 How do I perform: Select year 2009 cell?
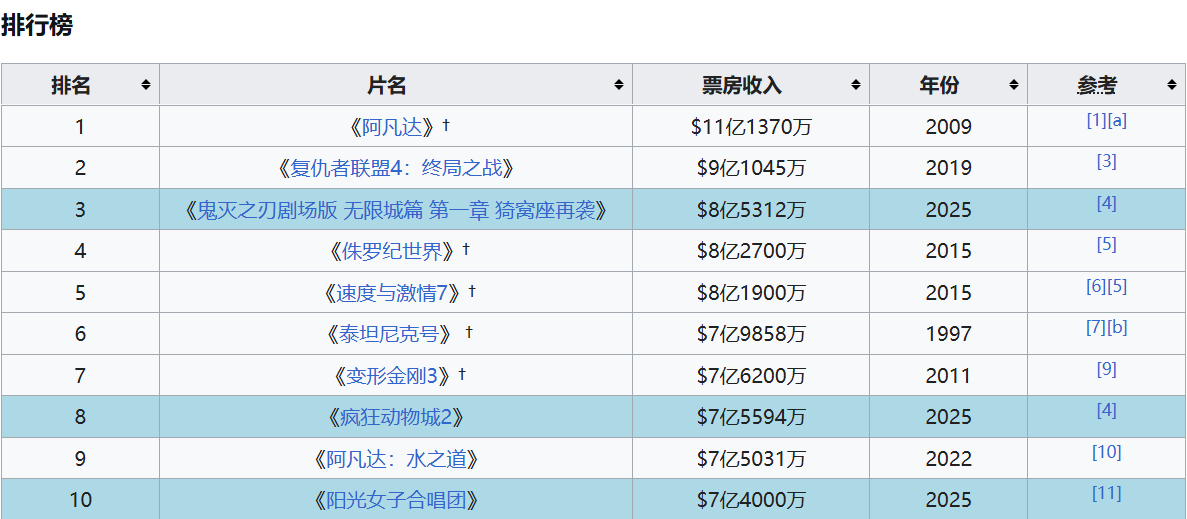[x=949, y=127]
